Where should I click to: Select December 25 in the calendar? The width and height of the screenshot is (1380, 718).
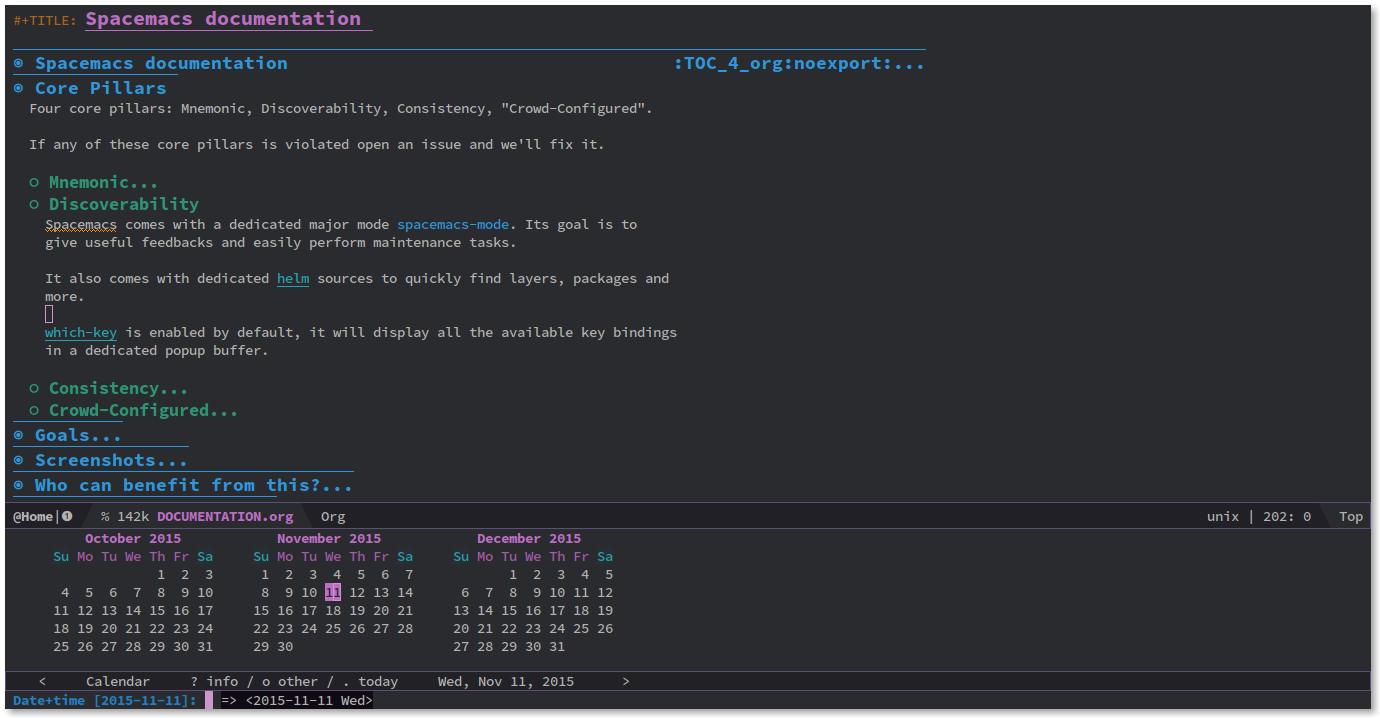pyautogui.click(x=581, y=628)
